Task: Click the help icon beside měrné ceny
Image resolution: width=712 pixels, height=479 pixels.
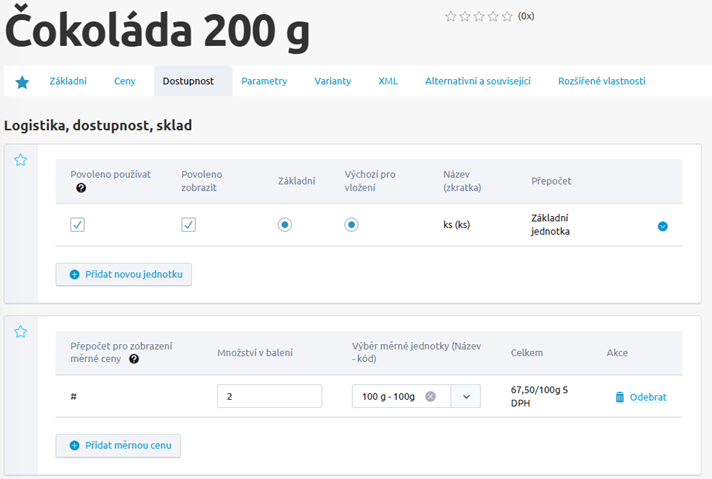Action: [x=134, y=359]
